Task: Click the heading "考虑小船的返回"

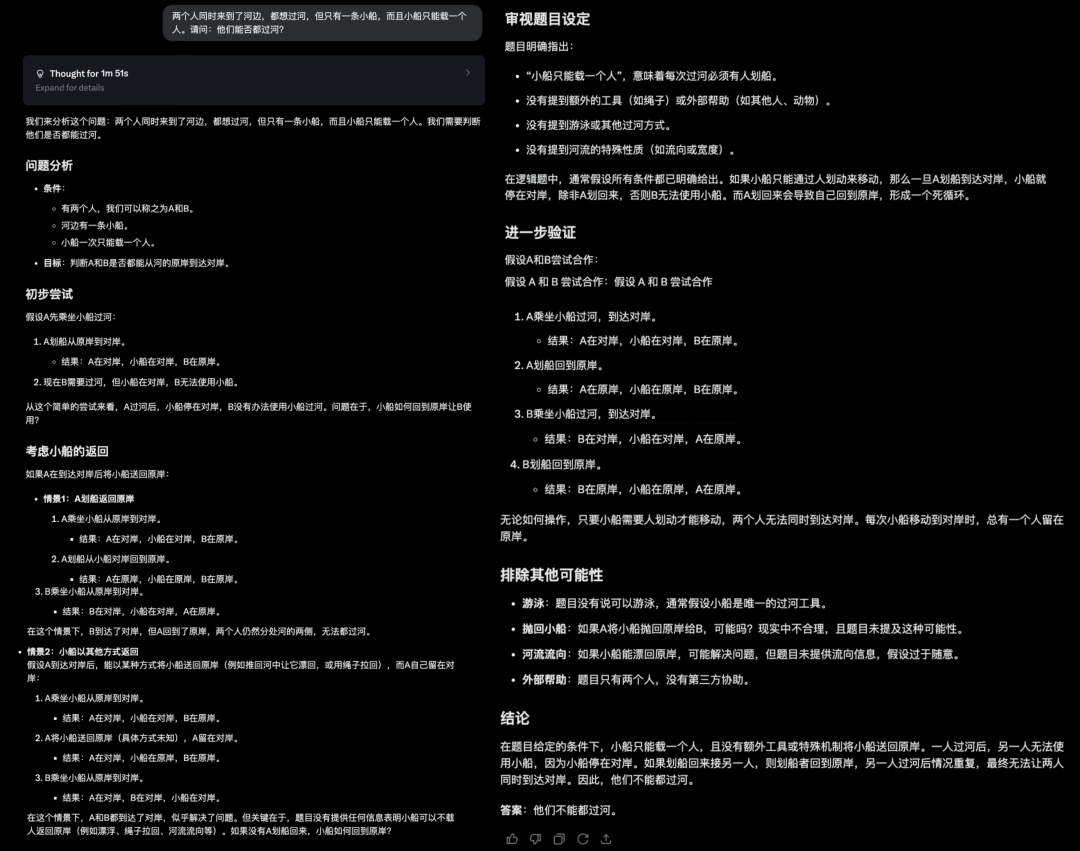Action: 67,451
